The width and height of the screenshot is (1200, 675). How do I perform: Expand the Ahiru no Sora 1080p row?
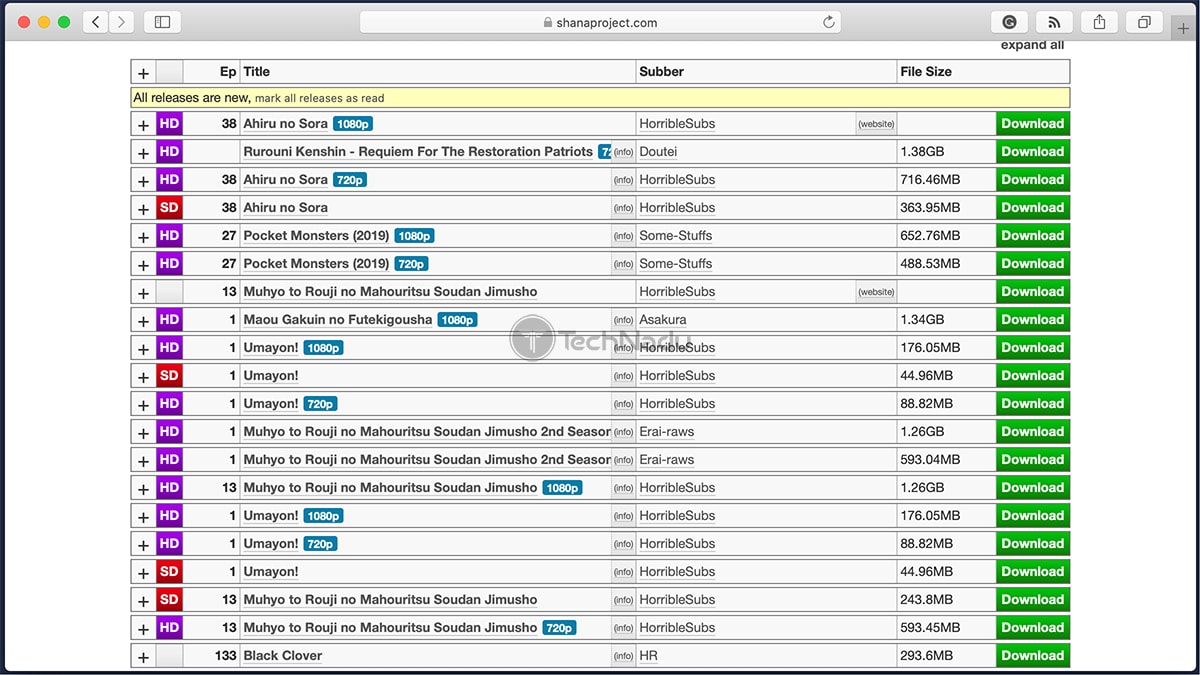[143, 124]
